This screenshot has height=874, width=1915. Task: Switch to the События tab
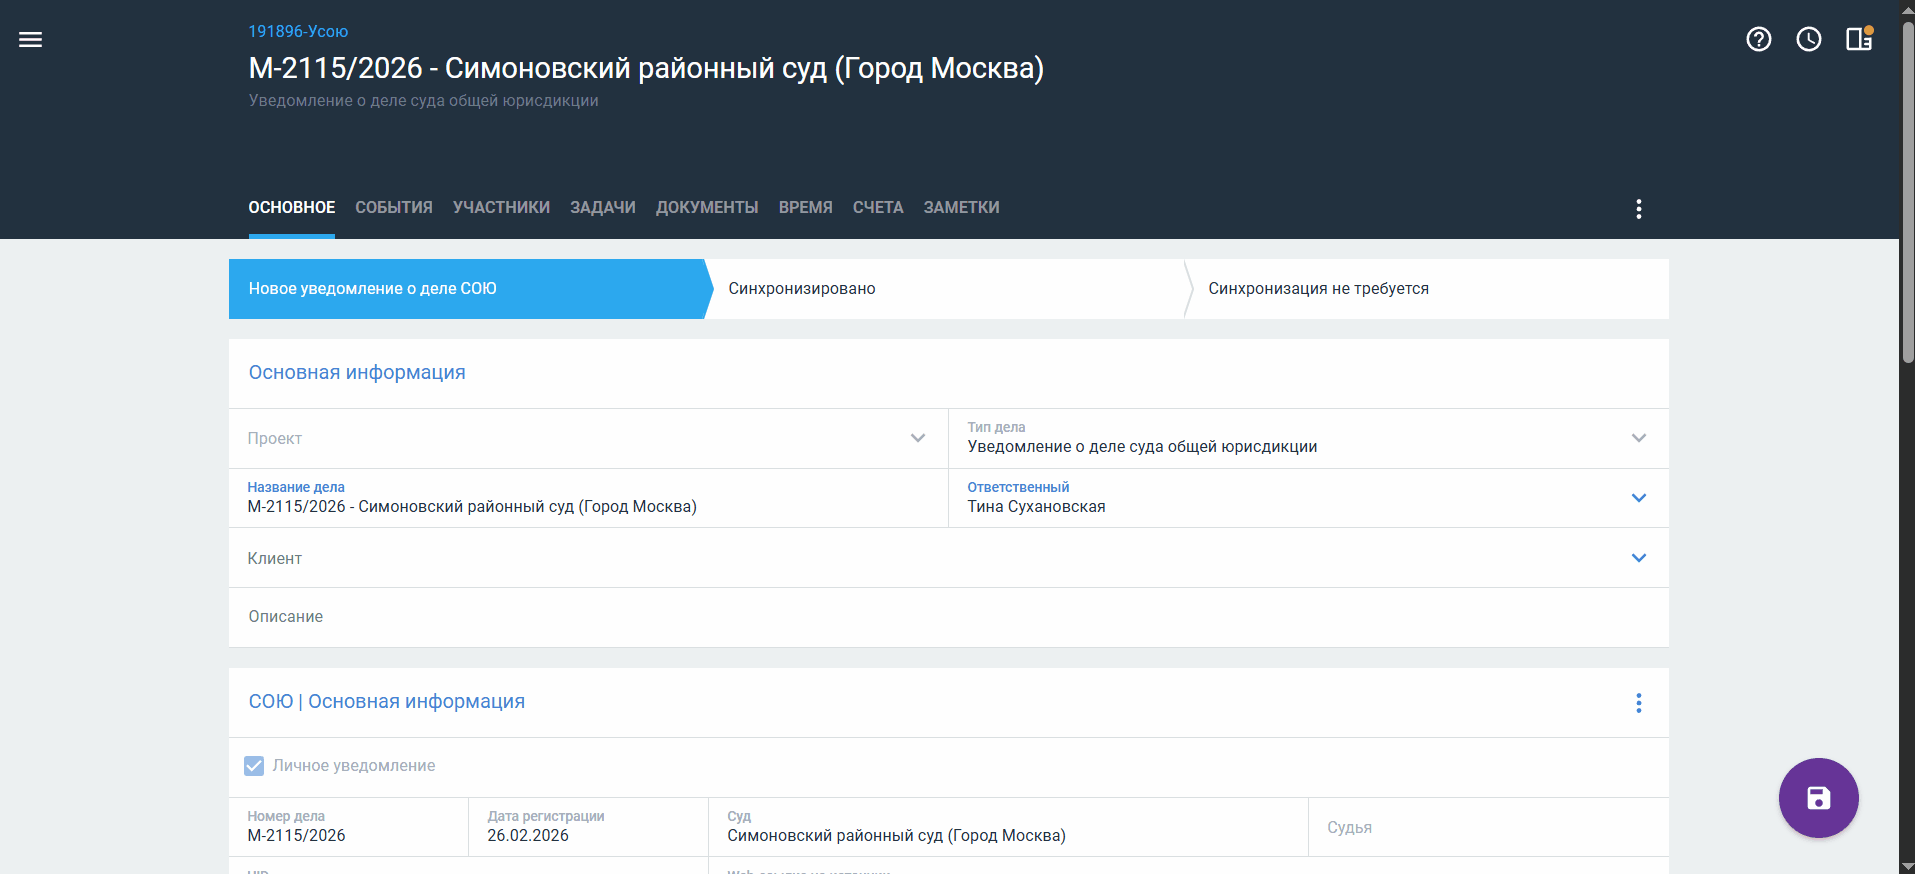point(394,208)
